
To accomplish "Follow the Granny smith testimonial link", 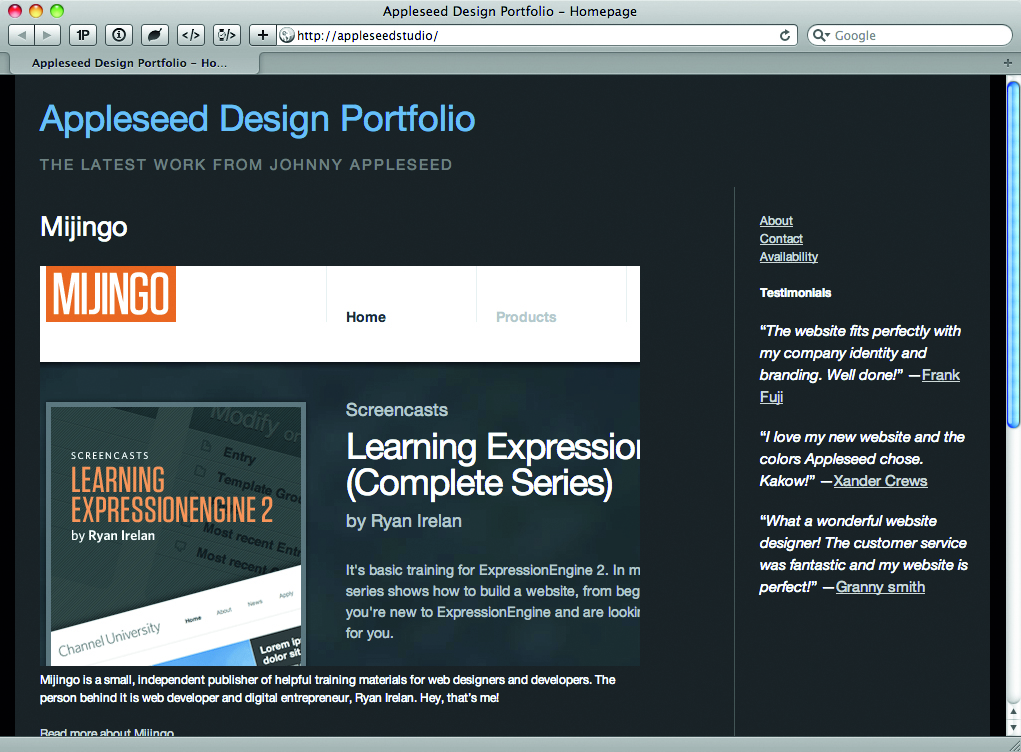I will click(880, 587).
